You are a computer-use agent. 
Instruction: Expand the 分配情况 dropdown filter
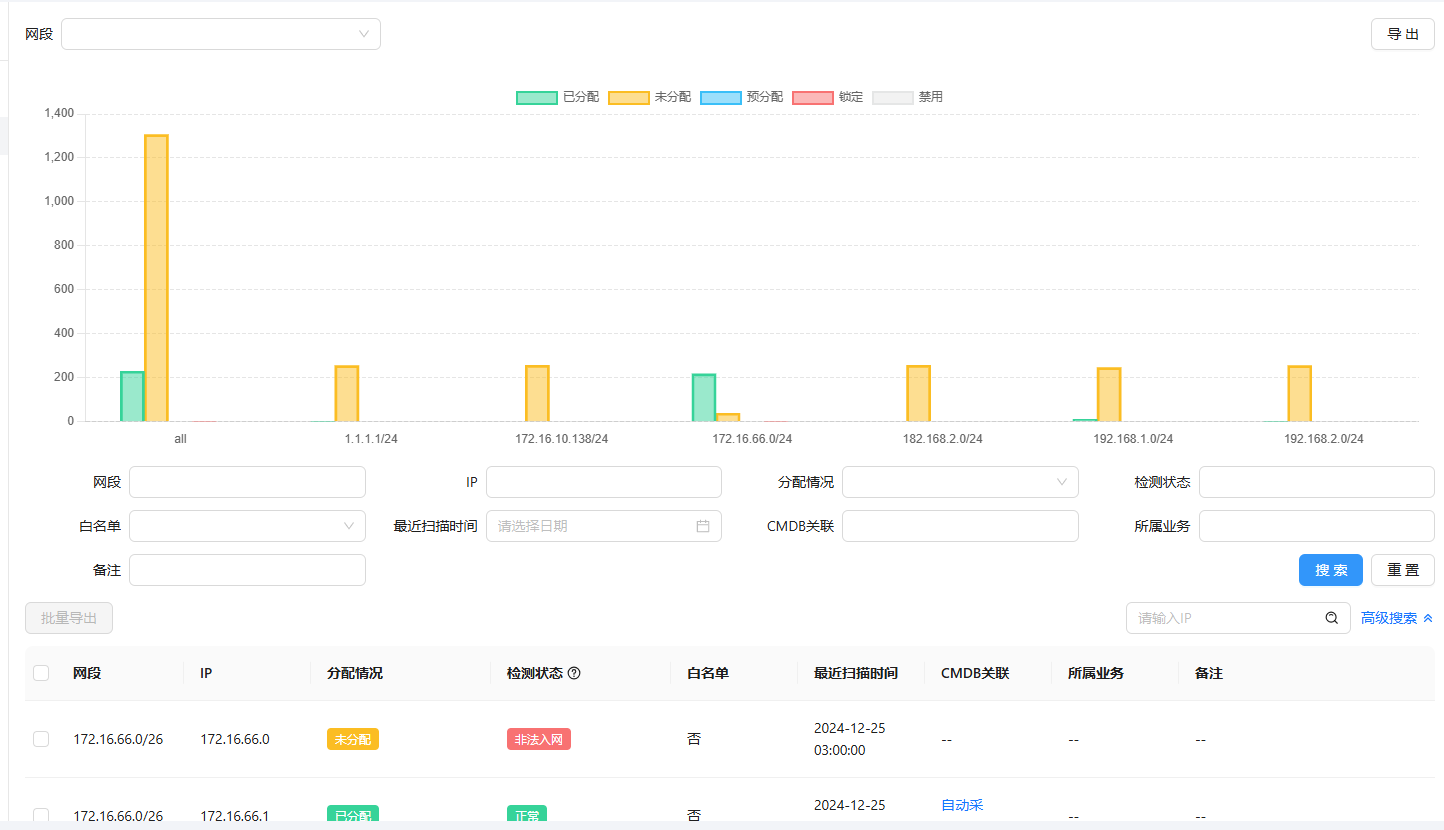coord(960,482)
